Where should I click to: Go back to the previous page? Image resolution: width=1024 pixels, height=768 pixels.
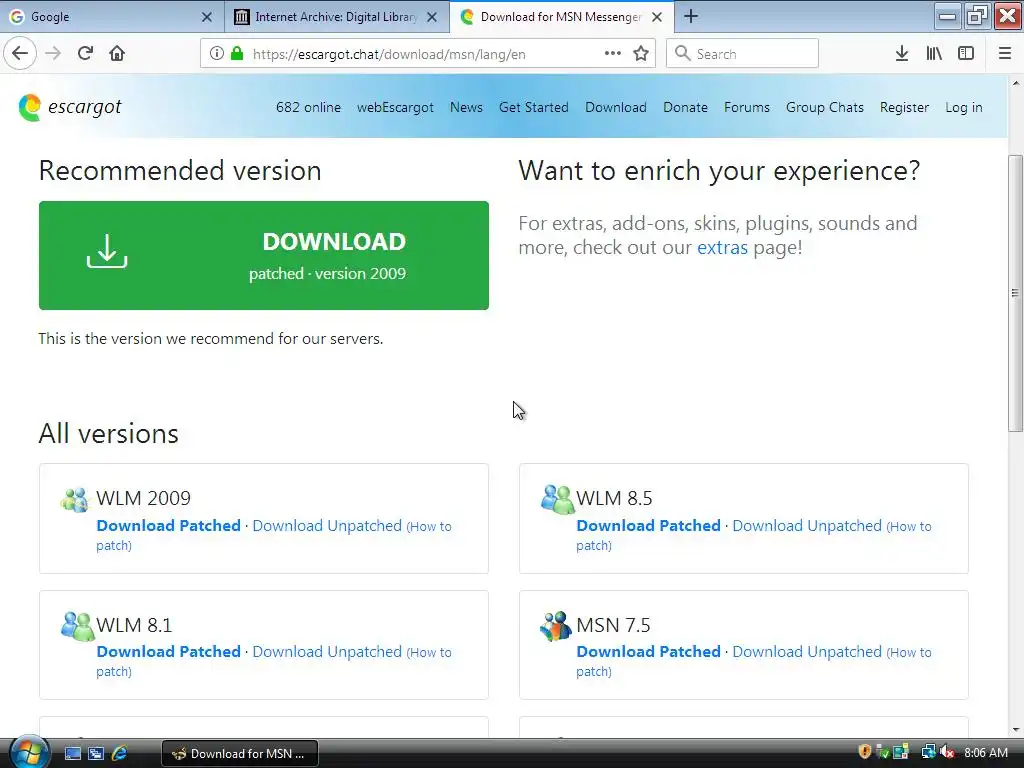point(20,54)
